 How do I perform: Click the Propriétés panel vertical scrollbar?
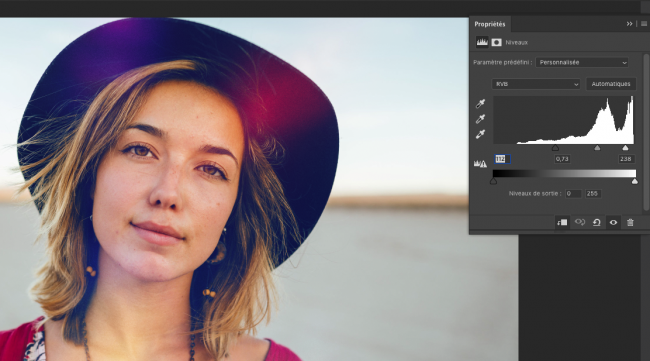coord(647,133)
